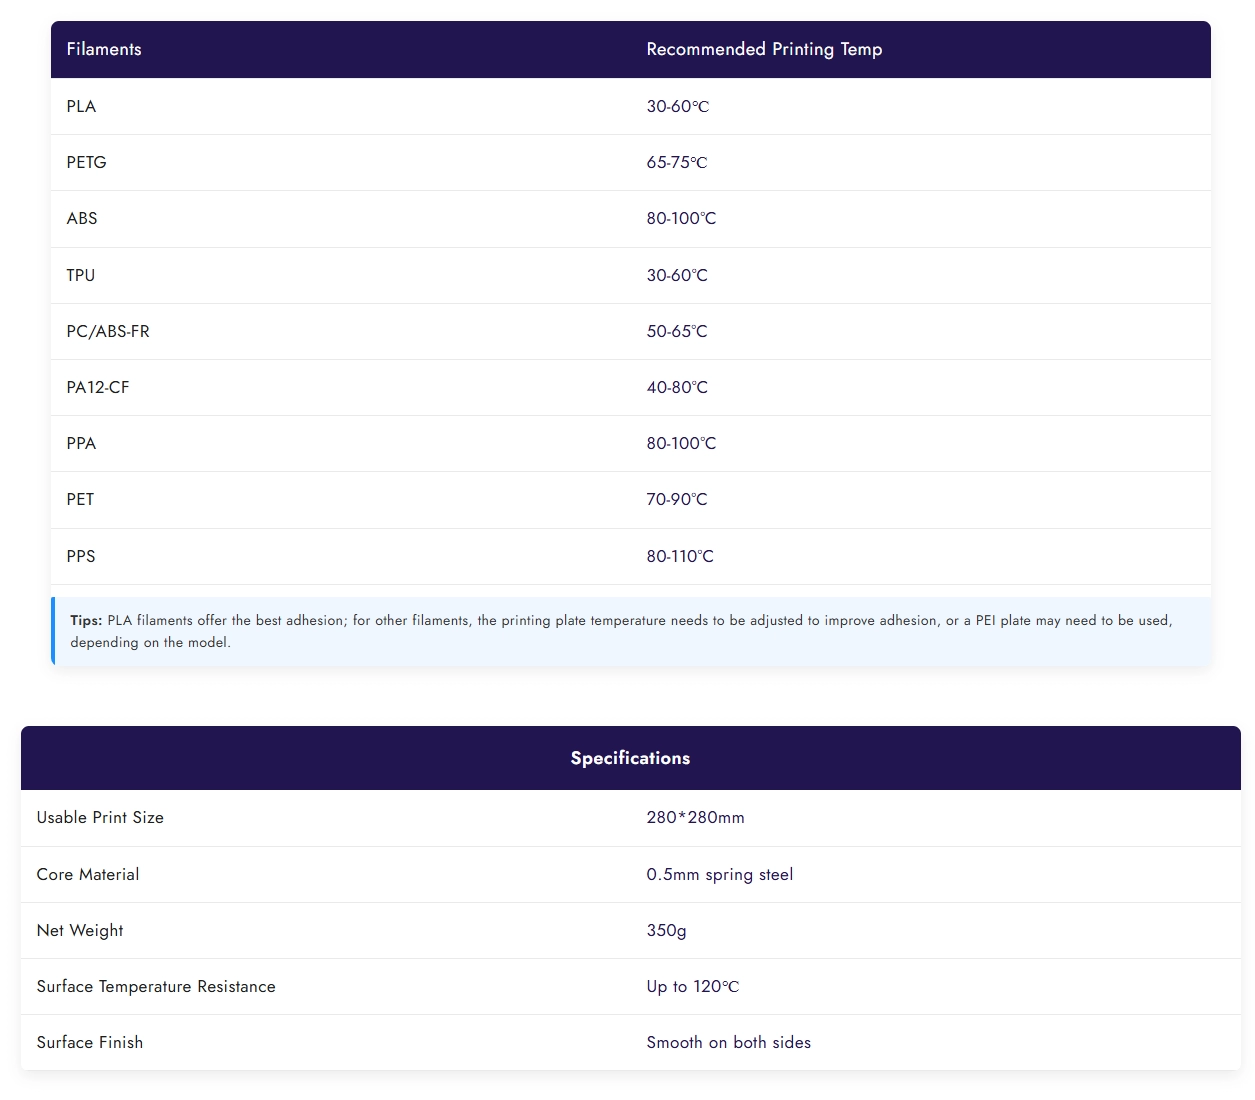Select the PPA filament row label
The width and height of the screenshot is (1255, 1100).
tap(81, 444)
